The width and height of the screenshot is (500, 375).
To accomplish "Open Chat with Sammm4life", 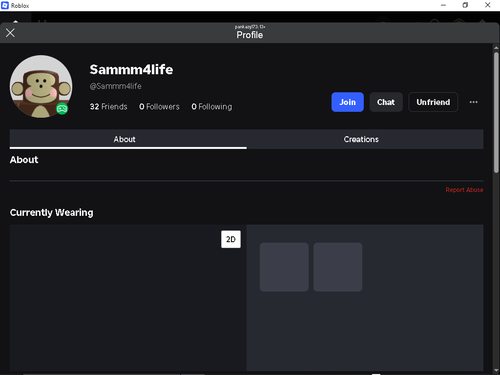I will pyautogui.click(x=386, y=102).
